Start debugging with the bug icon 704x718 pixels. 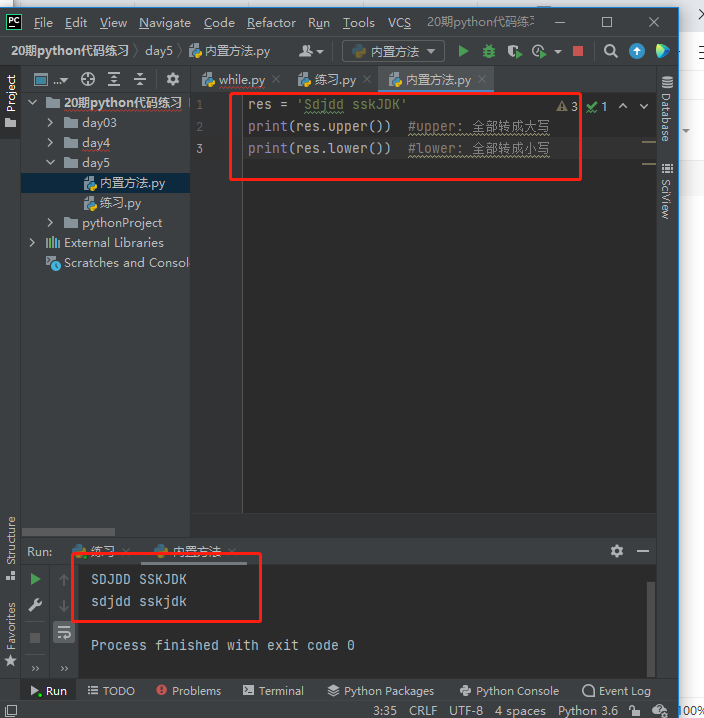[489, 51]
